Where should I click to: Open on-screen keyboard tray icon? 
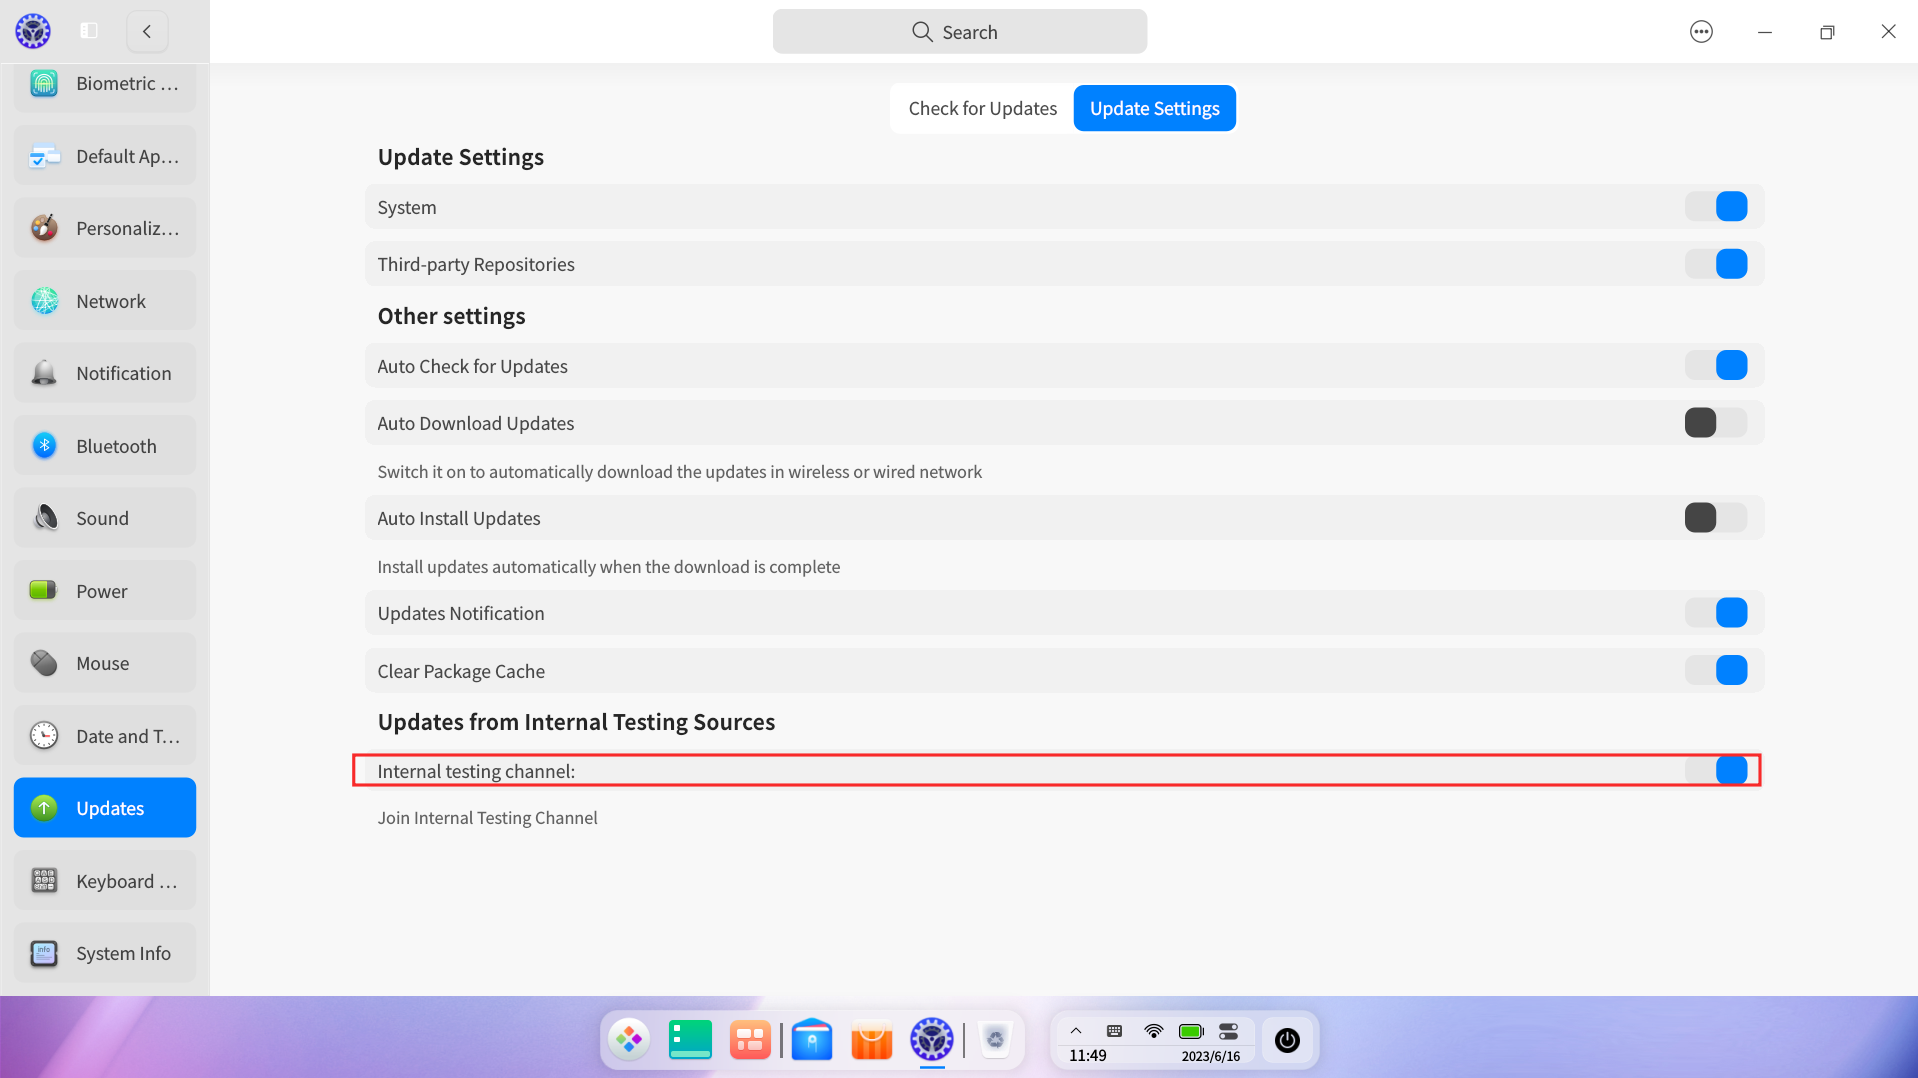[x=1114, y=1031]
